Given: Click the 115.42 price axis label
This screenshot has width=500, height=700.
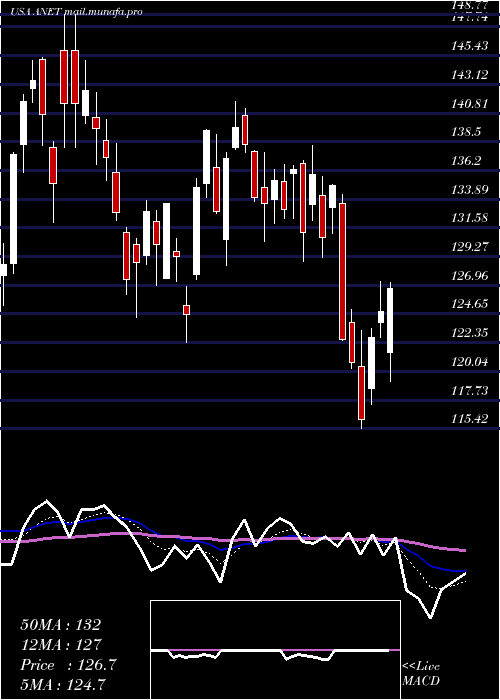Looking at the screenshot, I should [x=471, y=419].
